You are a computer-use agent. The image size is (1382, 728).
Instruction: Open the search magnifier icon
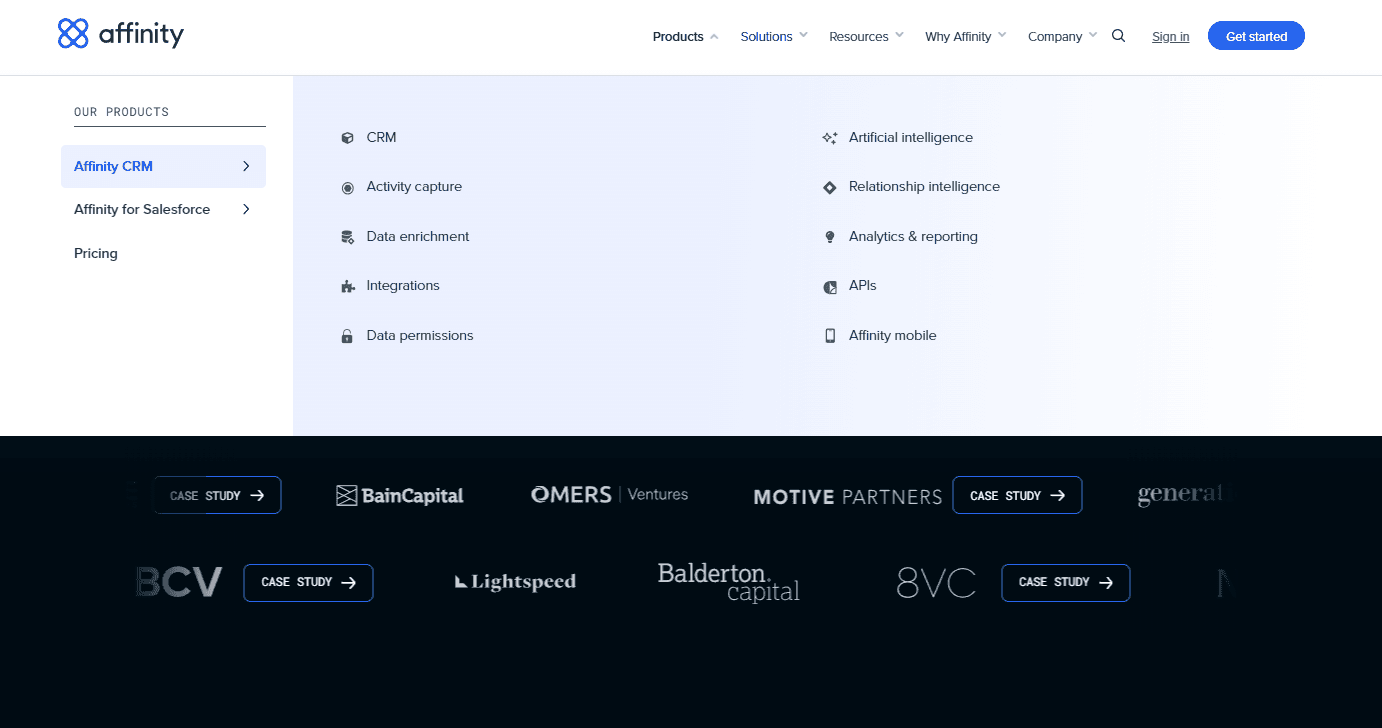tap(1119, 36)
